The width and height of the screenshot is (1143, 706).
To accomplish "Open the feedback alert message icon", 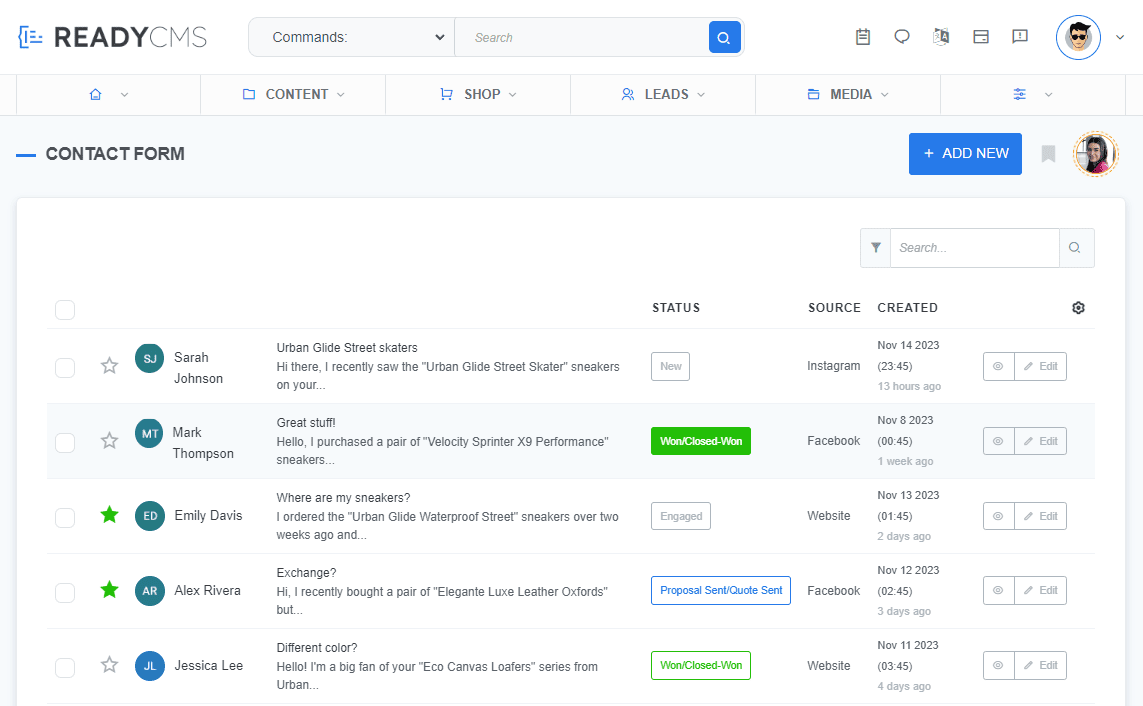I will click(1020, 36).
